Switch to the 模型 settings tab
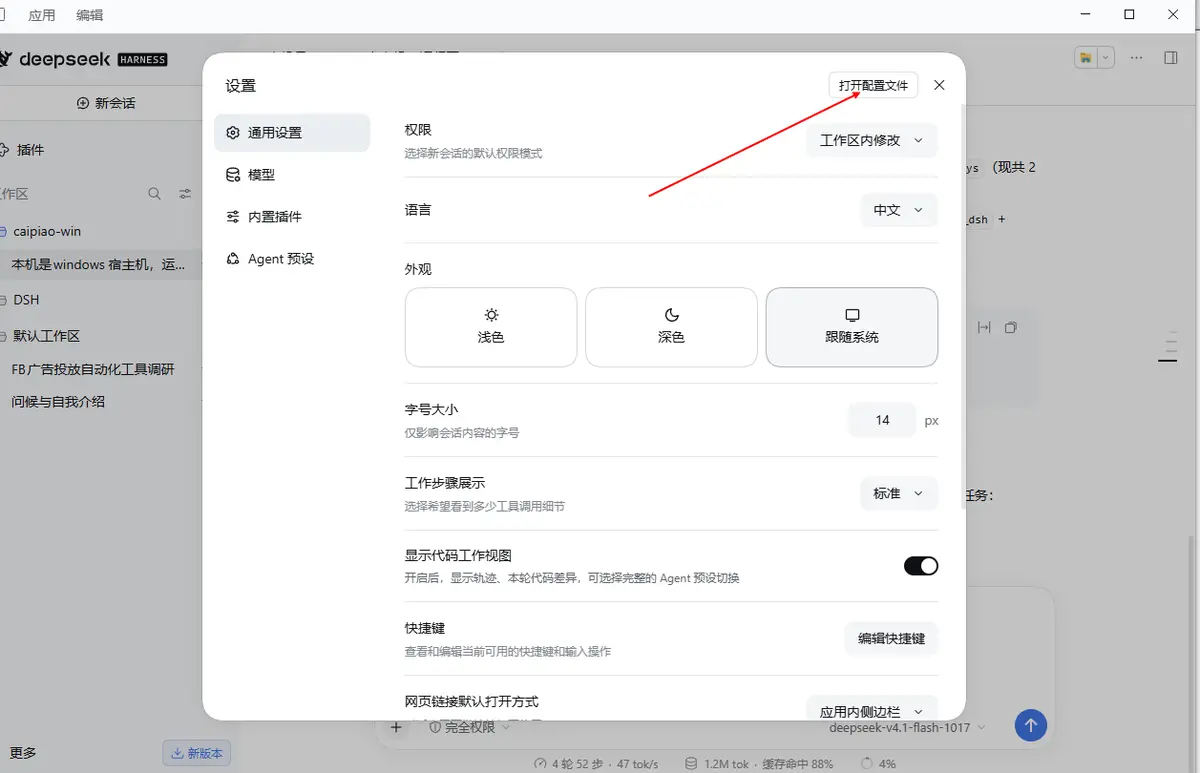Image resolution: width=1200 pixels, height=773 pixels. pyautogui.click(x=292, y=174)
